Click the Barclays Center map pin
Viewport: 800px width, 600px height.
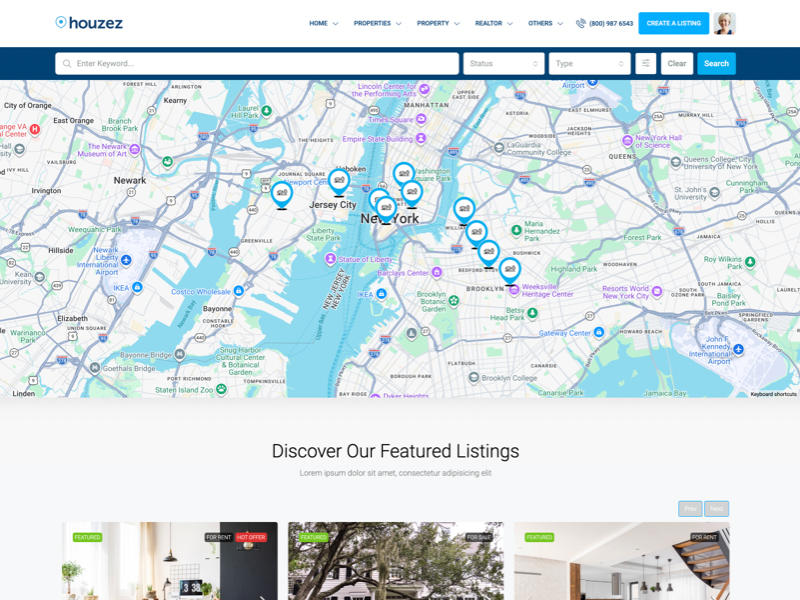coord(437,273)
